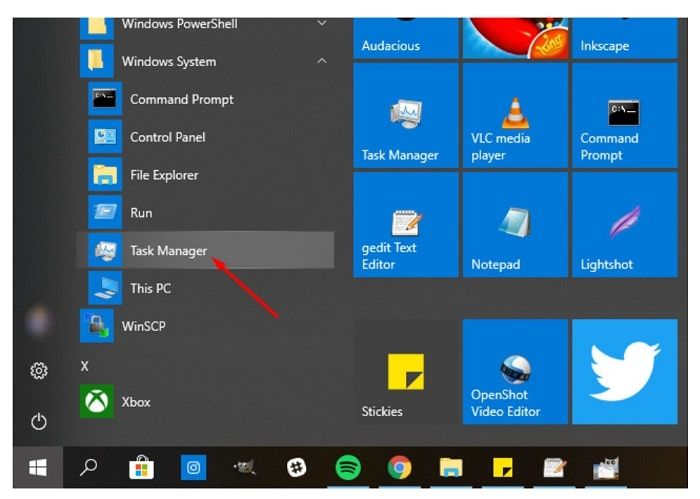Viewport: 700px width, 499px height.
Task: Launch Google Chrome from taskbar
Action: point(400,467)
